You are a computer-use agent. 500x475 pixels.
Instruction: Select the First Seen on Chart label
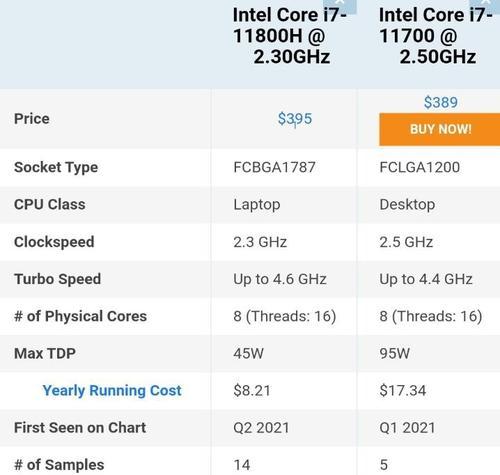click(x=80, y=428)
